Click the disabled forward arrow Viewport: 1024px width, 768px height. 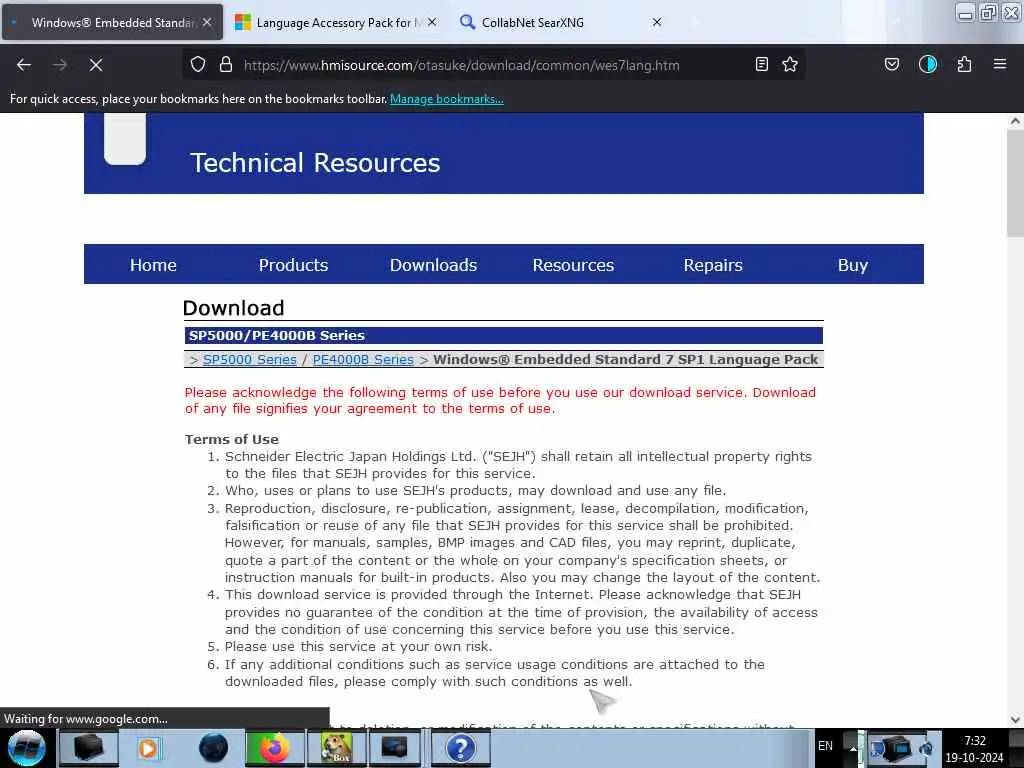coord(59,65)
